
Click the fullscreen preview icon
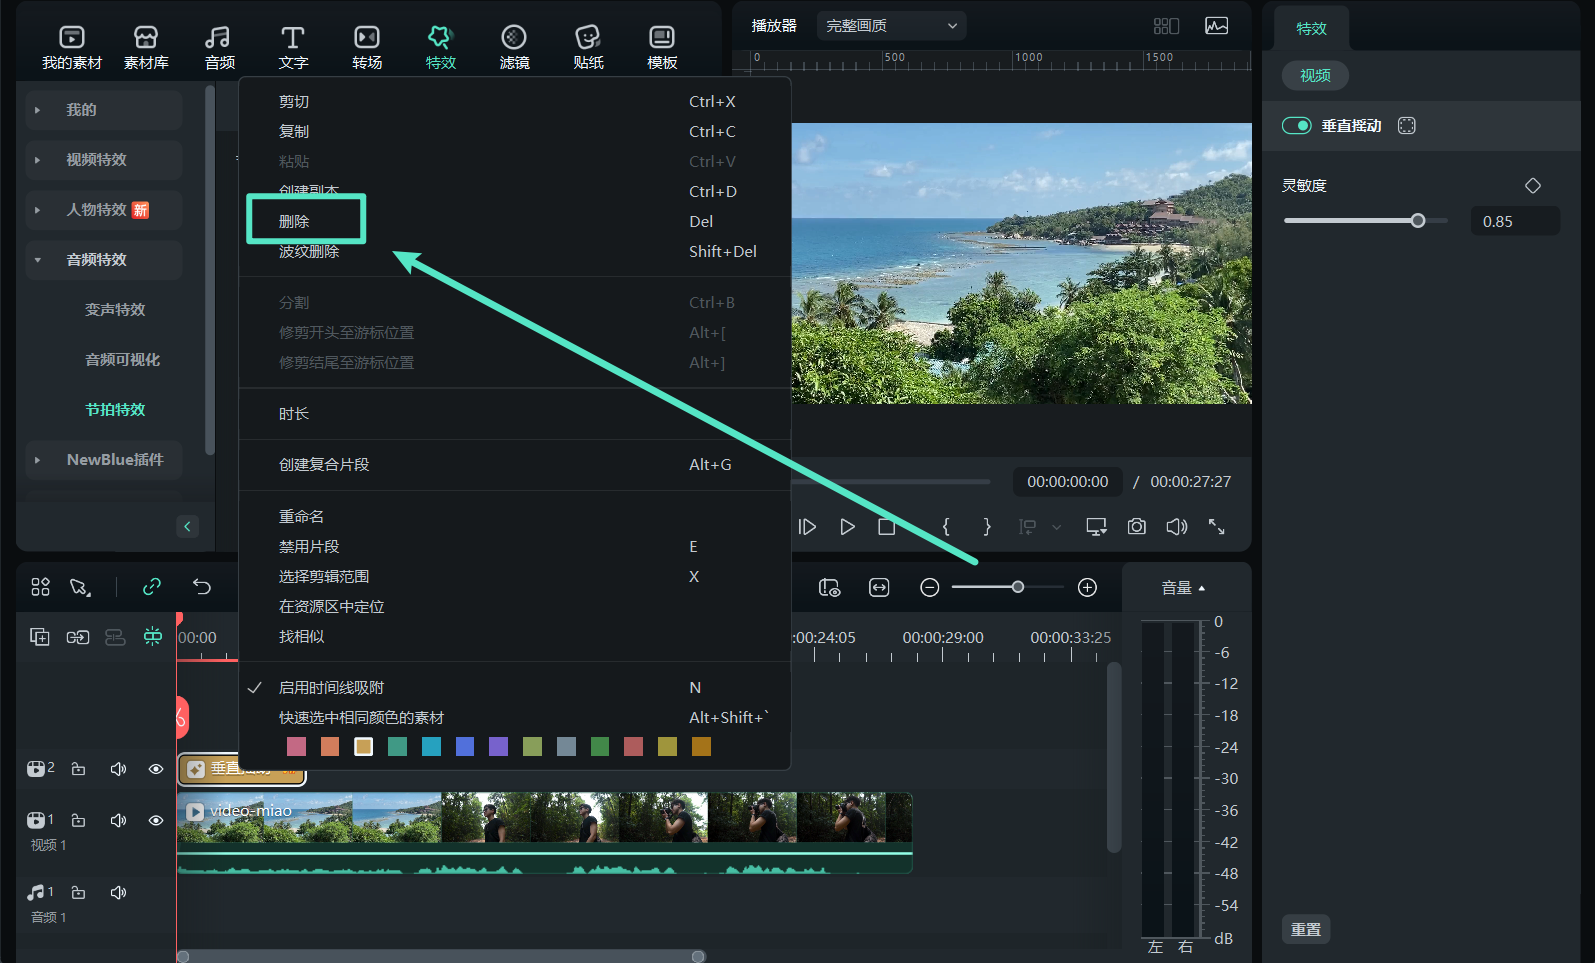1216,527
